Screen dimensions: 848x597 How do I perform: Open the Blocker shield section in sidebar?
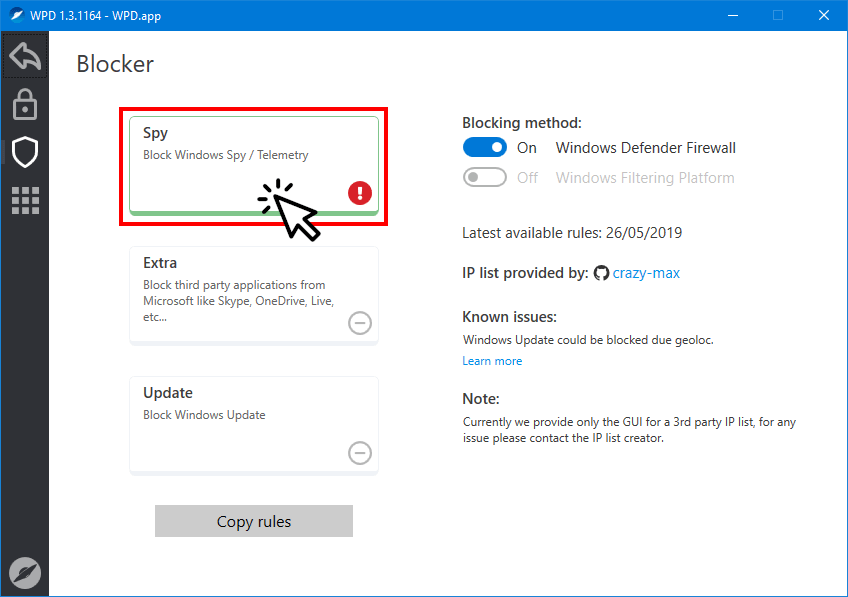tap(25, 152)
